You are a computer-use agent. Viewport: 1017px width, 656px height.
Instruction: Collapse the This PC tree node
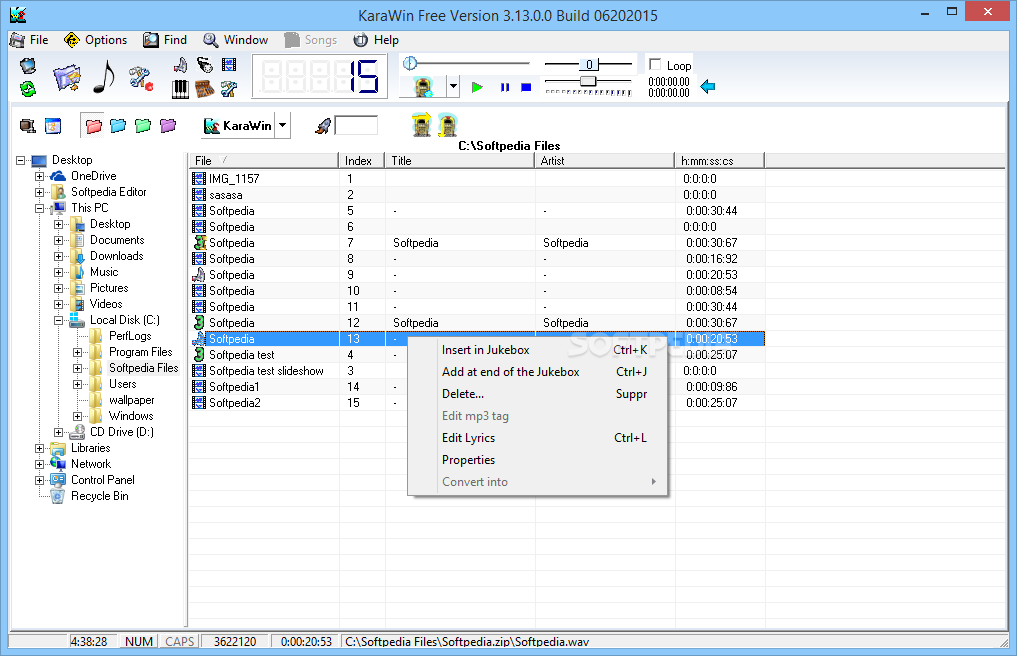click(x=40, y=208)
